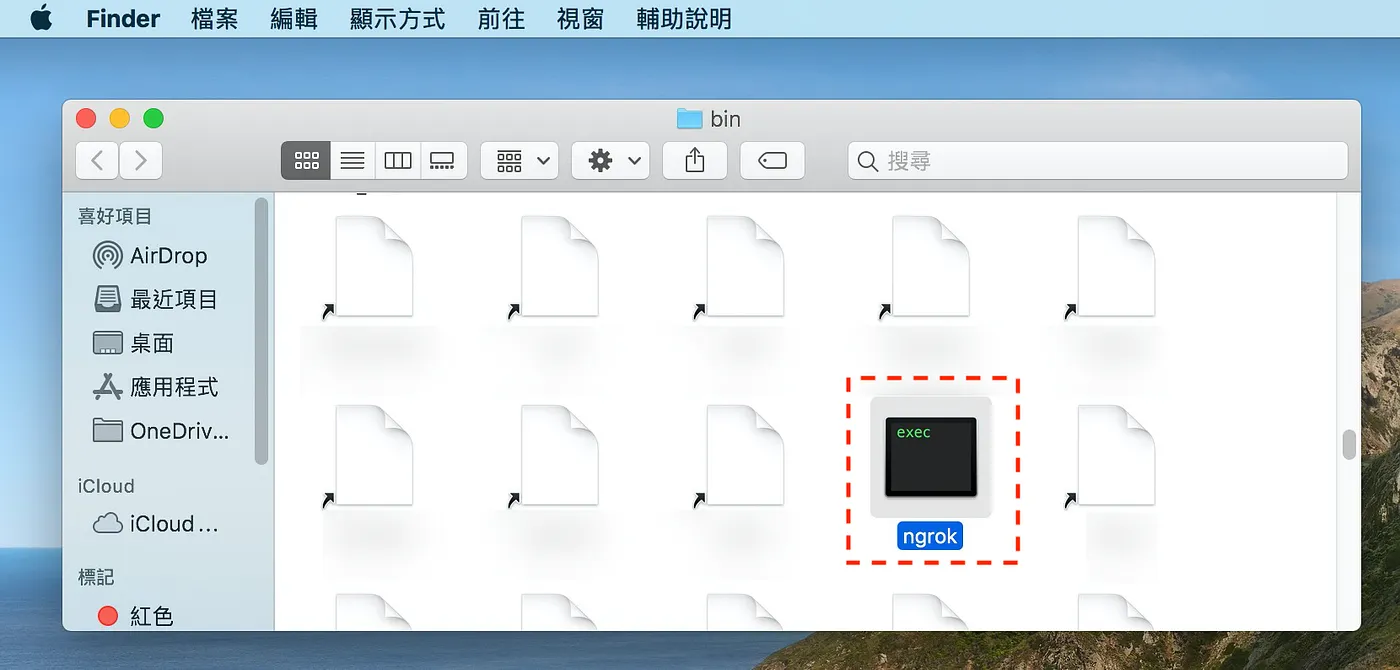Open the gear action dropdown
The width and height of the screenshot is (1400, 670).
tap(610, 160)
